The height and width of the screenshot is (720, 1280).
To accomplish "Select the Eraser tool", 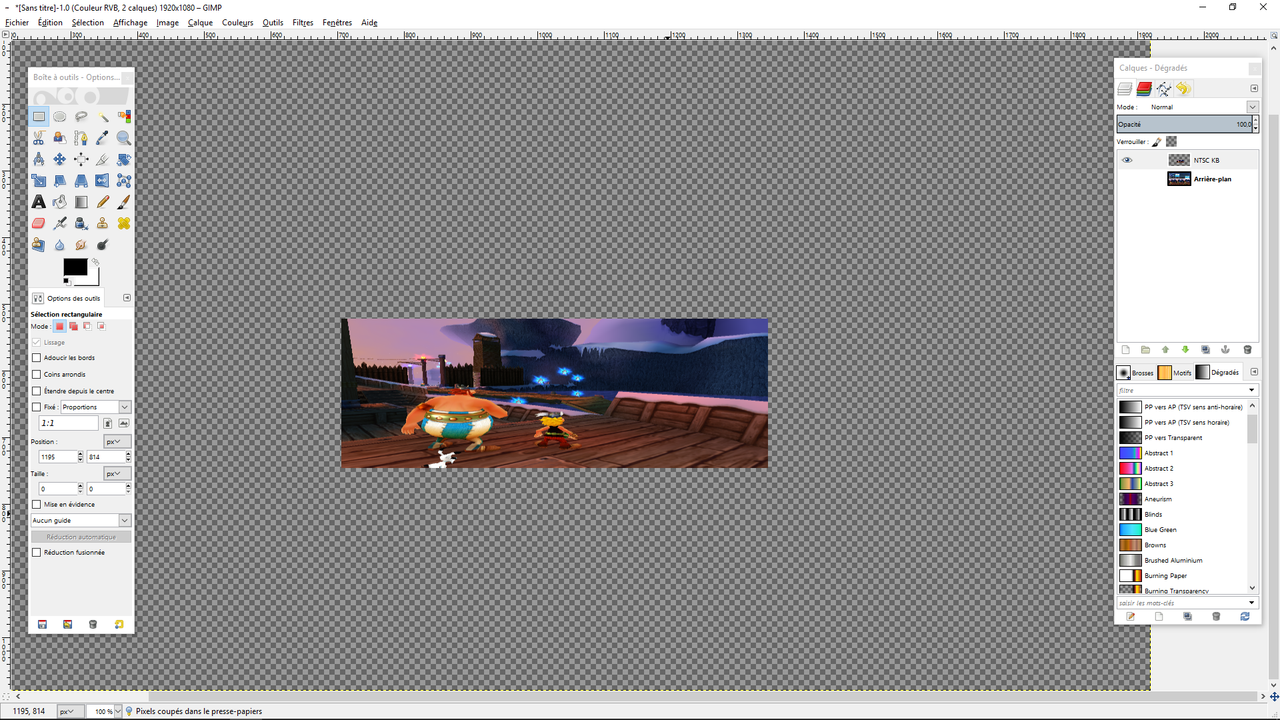I will 38,223.
